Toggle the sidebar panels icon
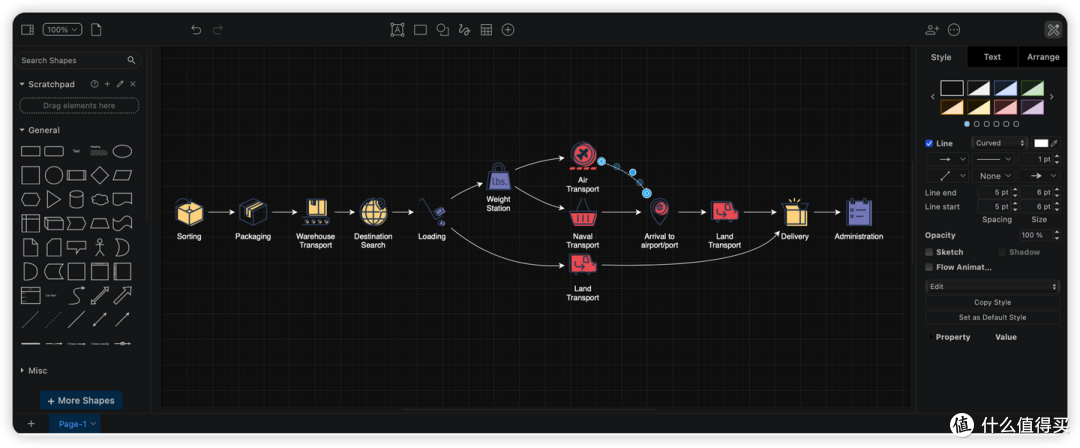This screenshot has height=448, width=1080. point(28,30)
